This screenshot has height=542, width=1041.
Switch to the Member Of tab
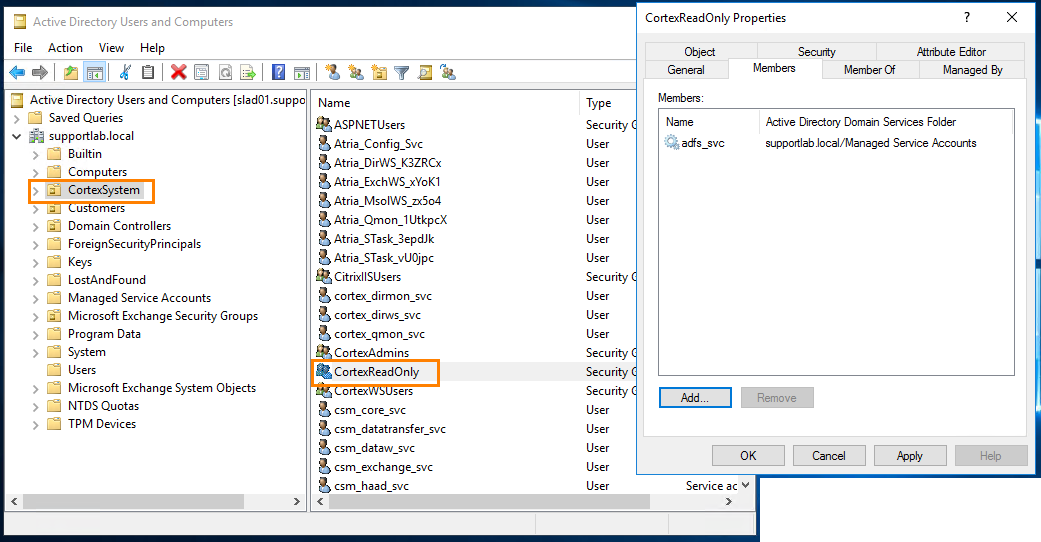[x=869, y=70]
